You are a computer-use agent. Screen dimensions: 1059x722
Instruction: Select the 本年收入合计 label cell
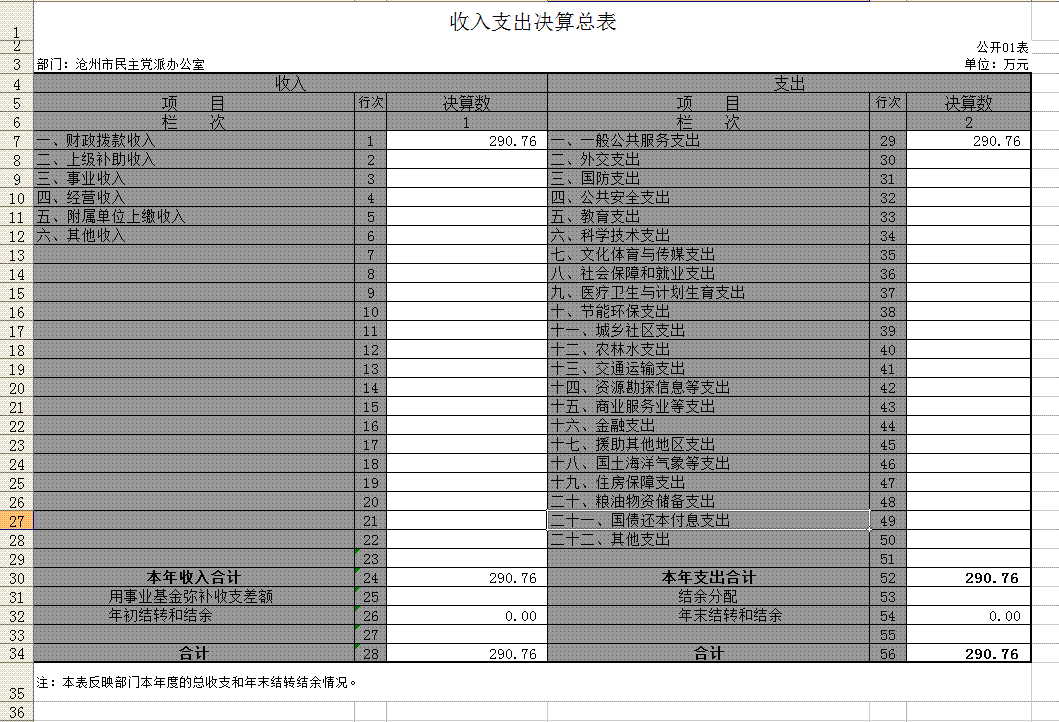click(x=194, y=578)
